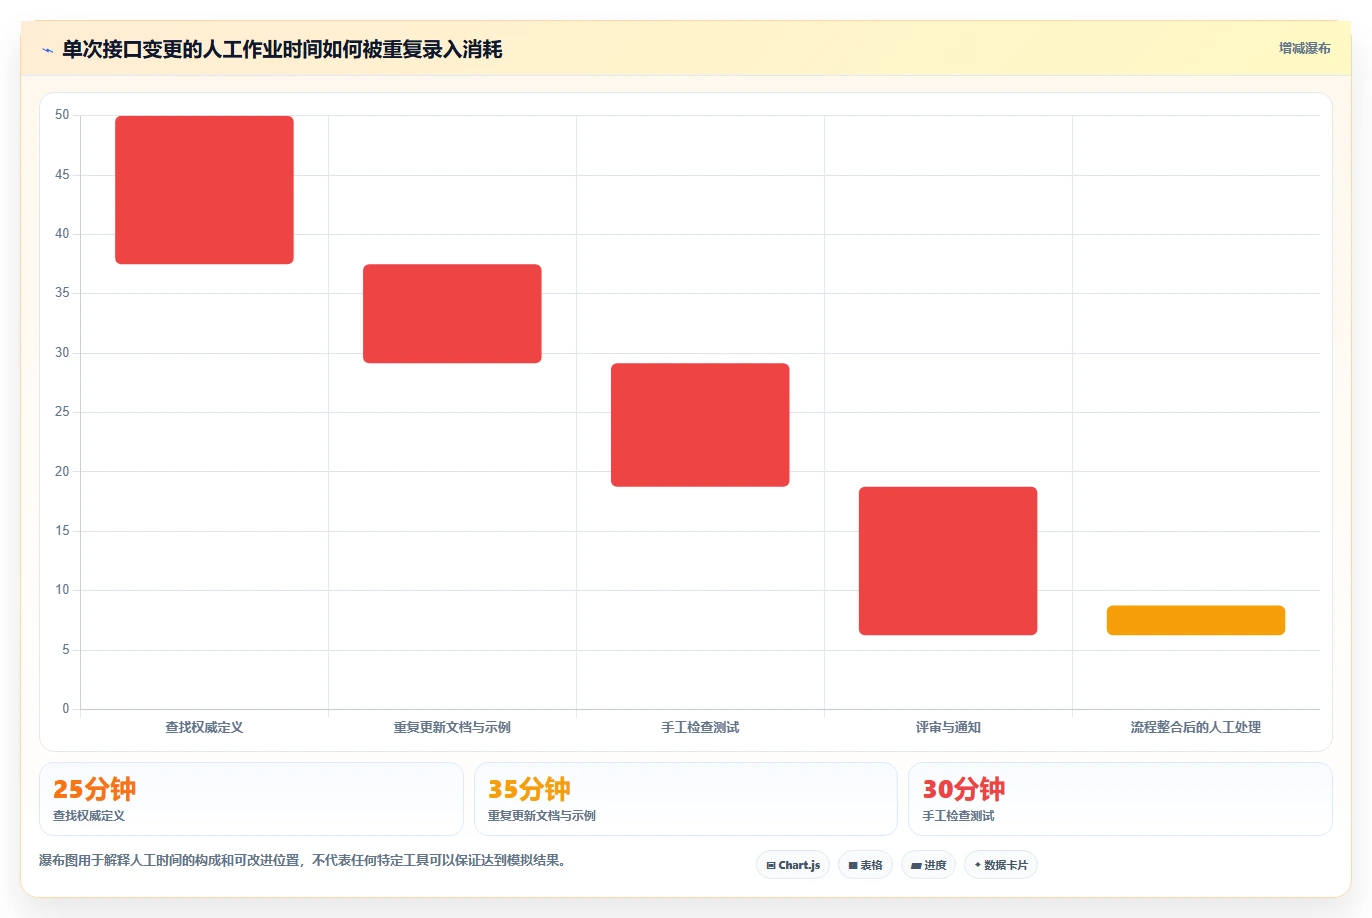Select the red bar for 评审与通知

point(948,561)
